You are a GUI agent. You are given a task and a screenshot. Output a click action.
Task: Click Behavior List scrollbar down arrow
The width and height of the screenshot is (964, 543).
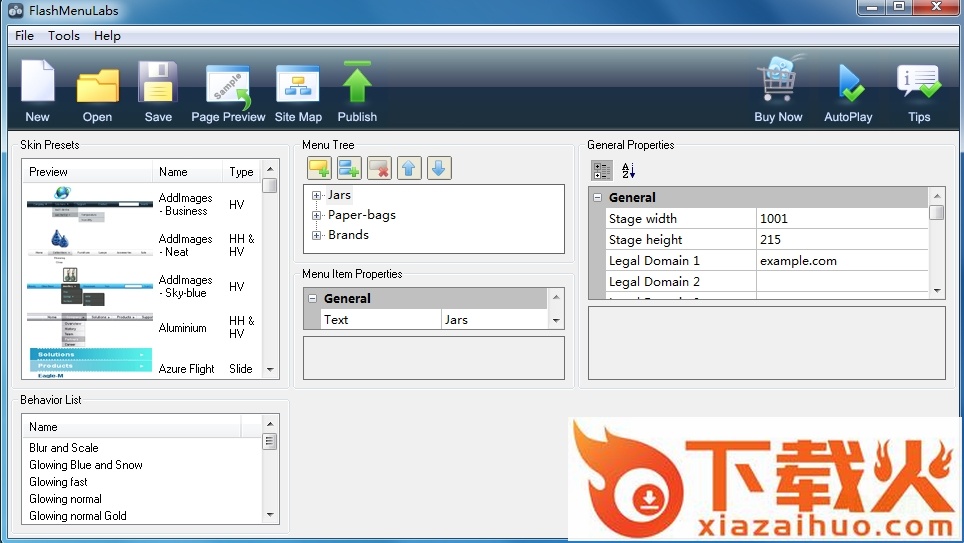(270, 515)
